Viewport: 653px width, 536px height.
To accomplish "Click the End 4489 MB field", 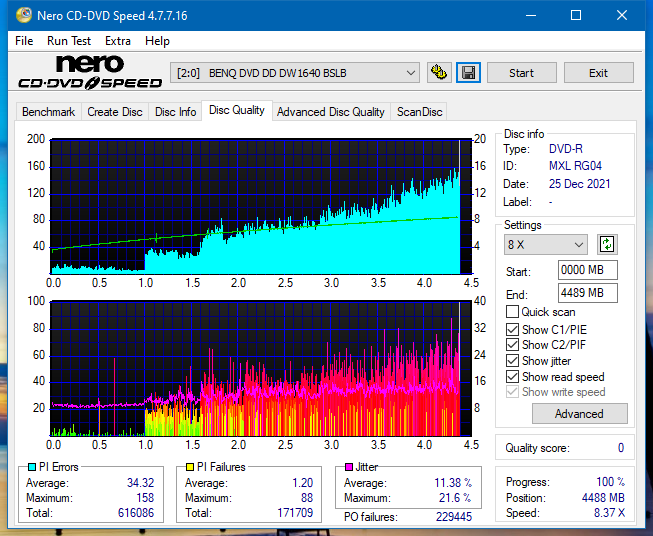I will pyautogui.click(x=587, y=293).
